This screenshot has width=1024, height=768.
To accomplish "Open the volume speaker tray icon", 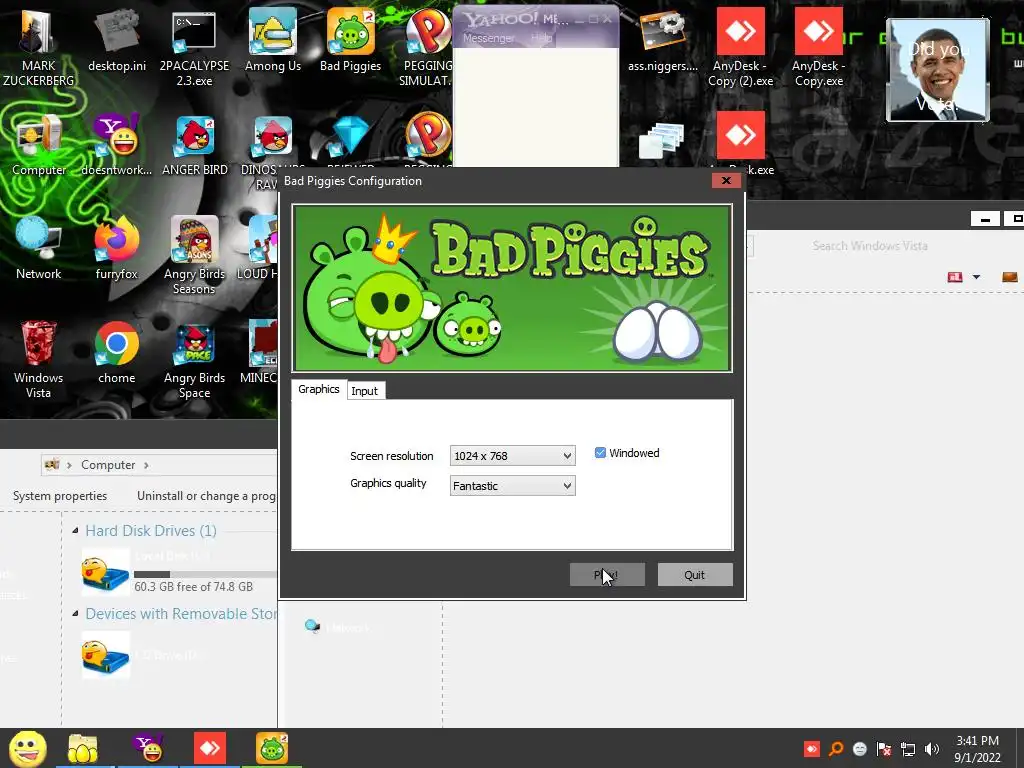I will 932,749.
